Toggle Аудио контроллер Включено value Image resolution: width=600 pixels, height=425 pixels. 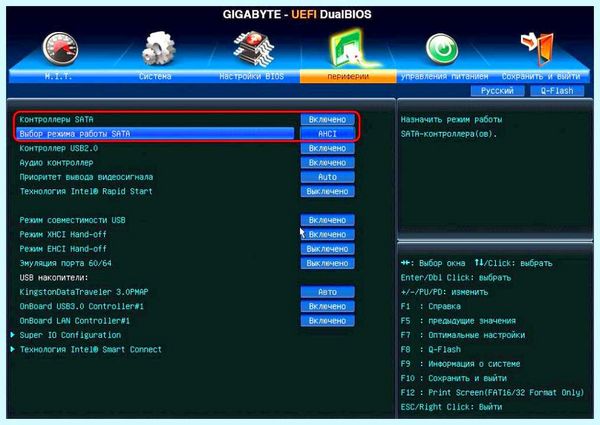(x=327, y=163)
